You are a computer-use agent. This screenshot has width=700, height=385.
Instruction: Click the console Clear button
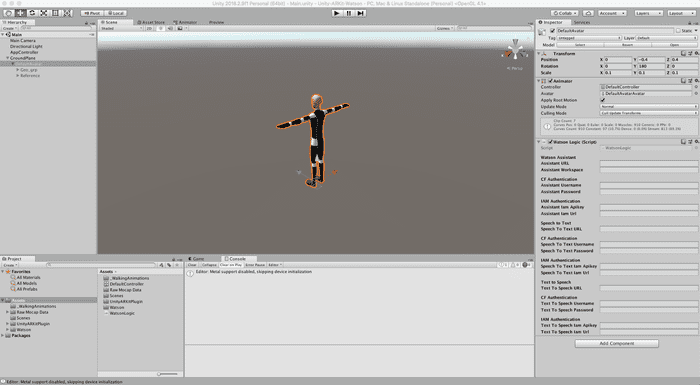[x=192, y=265]
